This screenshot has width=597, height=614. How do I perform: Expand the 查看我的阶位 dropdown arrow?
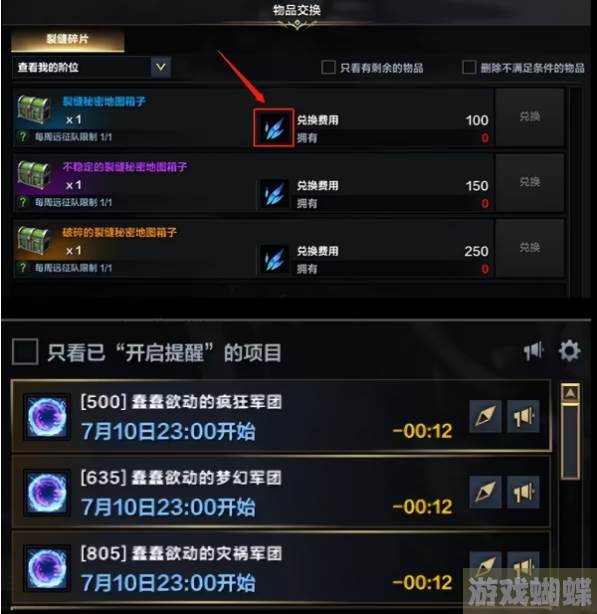click(x=161, y=67)
